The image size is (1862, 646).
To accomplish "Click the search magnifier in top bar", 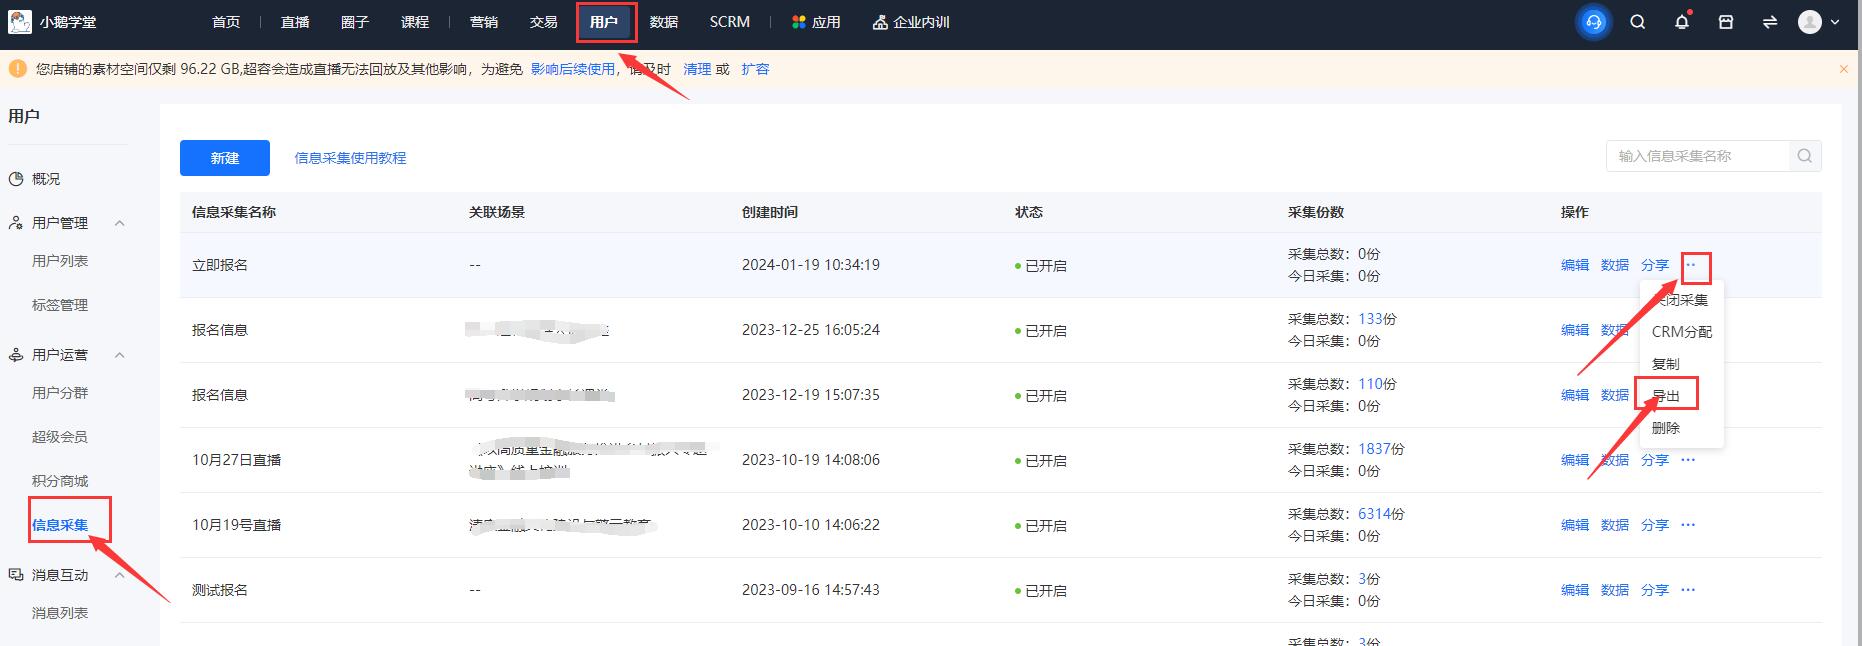I will 1638,22.
